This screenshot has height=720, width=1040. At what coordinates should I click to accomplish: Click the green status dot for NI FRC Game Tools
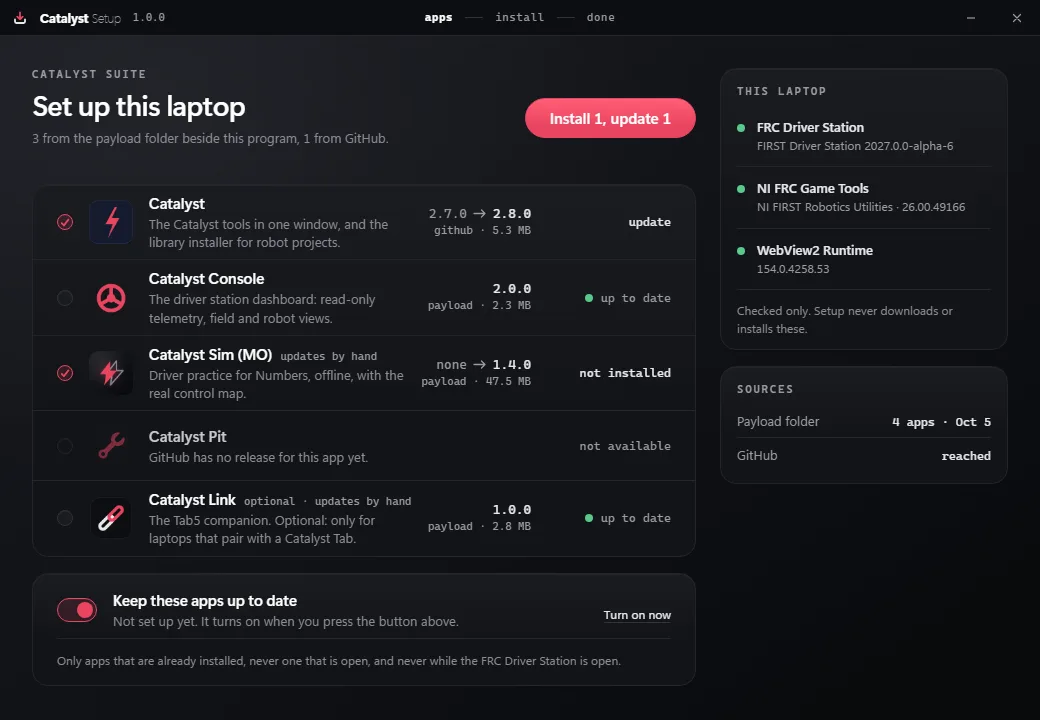click(x=741, y=189)
